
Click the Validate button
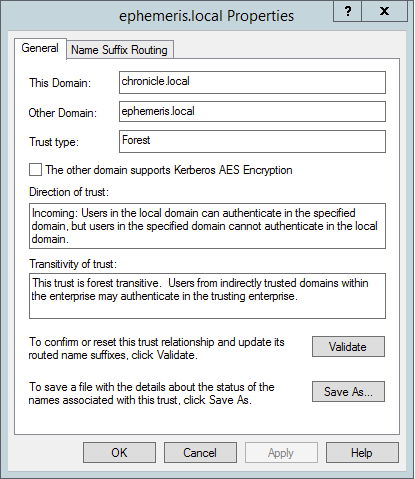pos(348,347)
